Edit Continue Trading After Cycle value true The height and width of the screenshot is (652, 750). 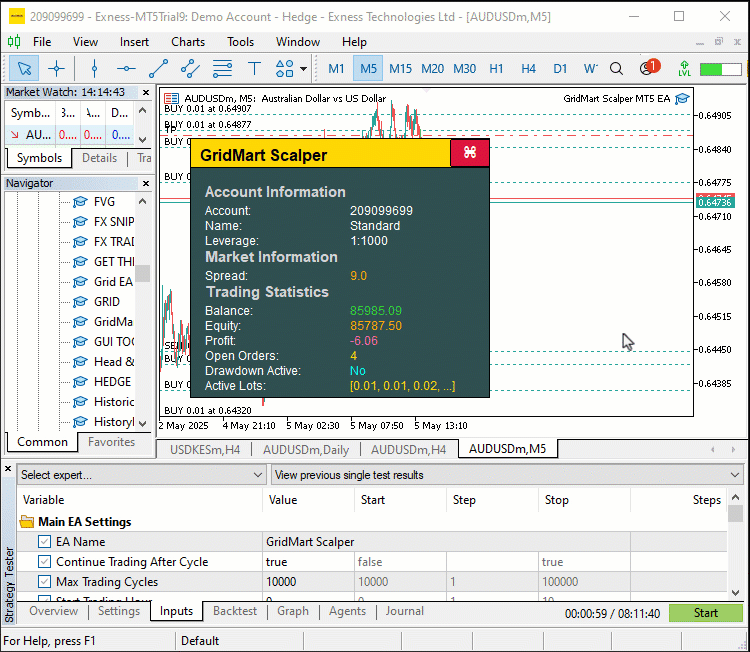point(308,562)
